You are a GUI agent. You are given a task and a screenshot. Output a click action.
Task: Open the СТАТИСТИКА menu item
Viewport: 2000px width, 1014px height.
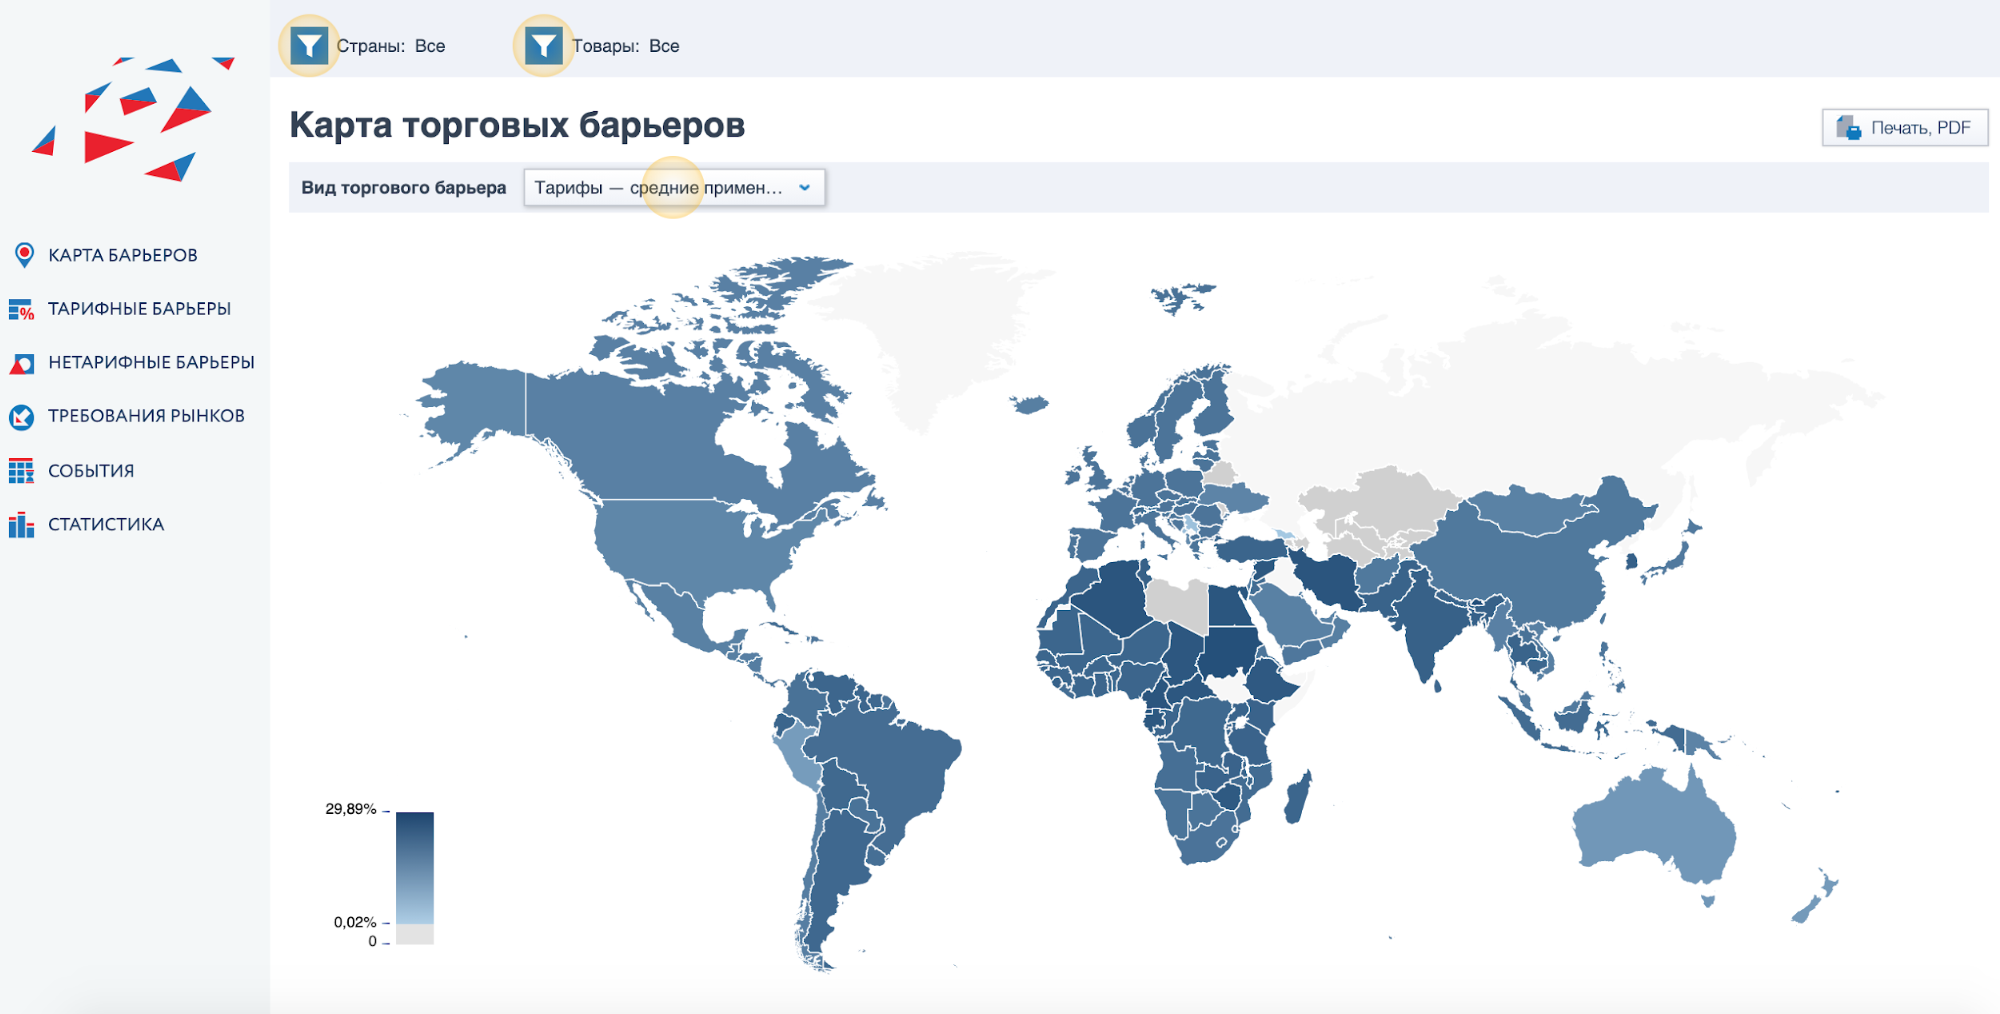point(106,524)
